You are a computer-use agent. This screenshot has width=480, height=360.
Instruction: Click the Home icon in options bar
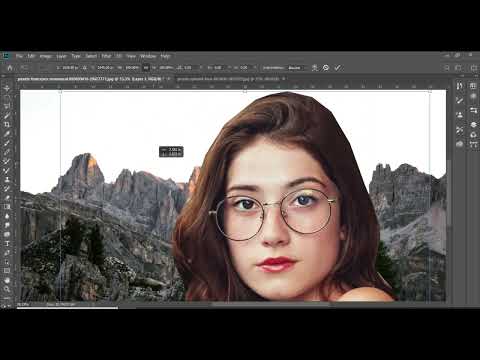[x=10, y=68]
